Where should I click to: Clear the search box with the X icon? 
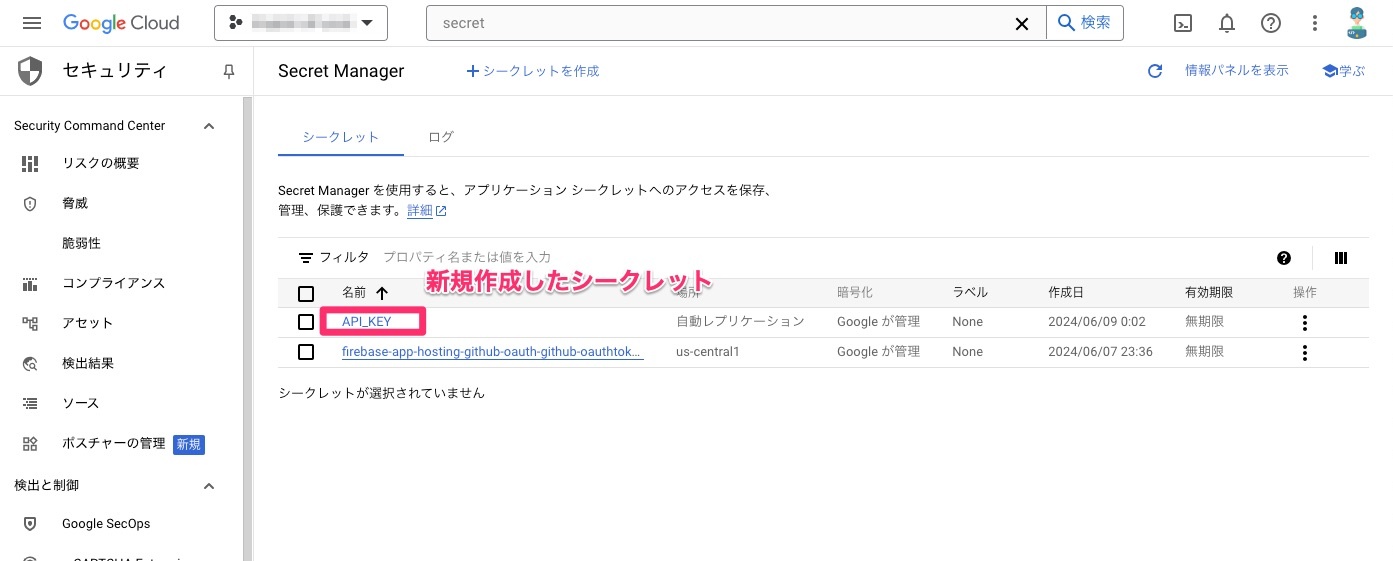click(x=1022, y=23)
